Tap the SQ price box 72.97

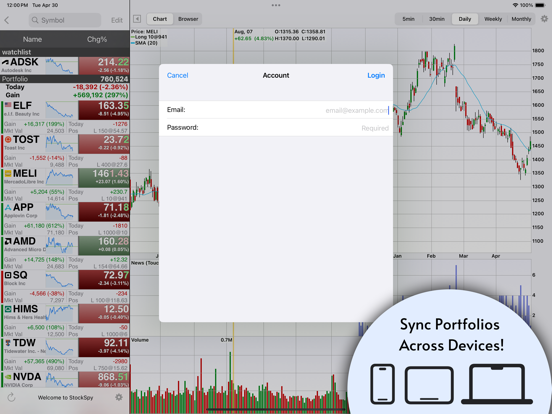(104, 280)
